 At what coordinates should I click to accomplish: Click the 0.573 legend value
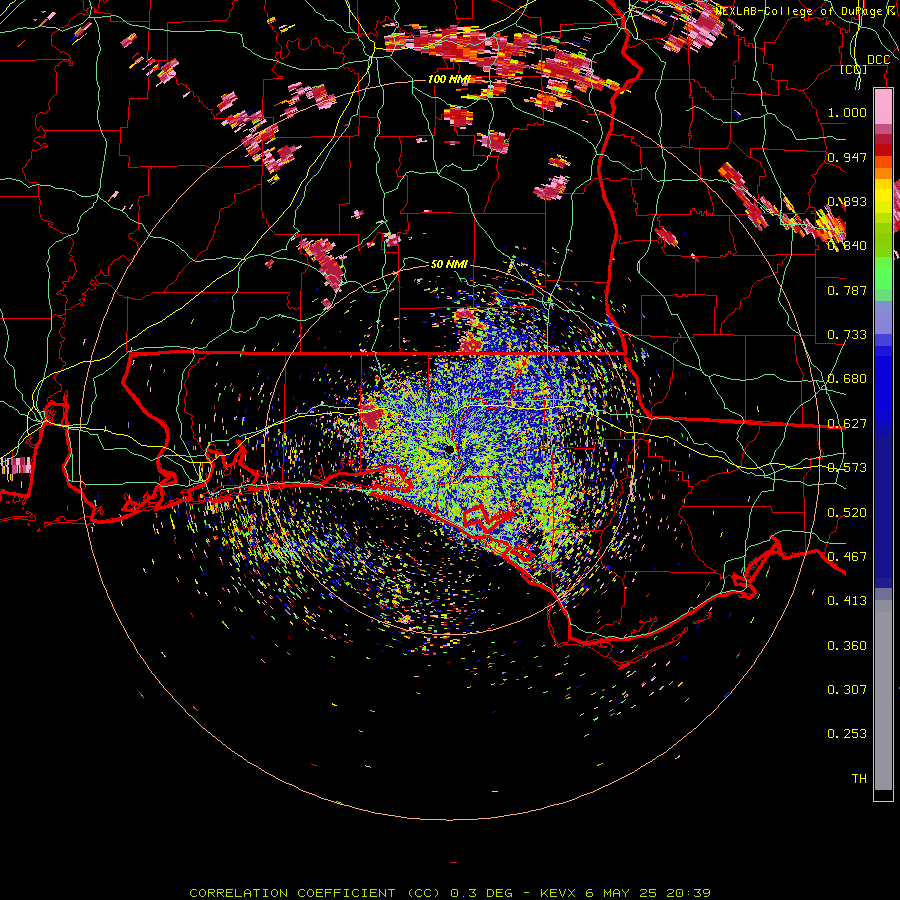click(x=847, y=468)
